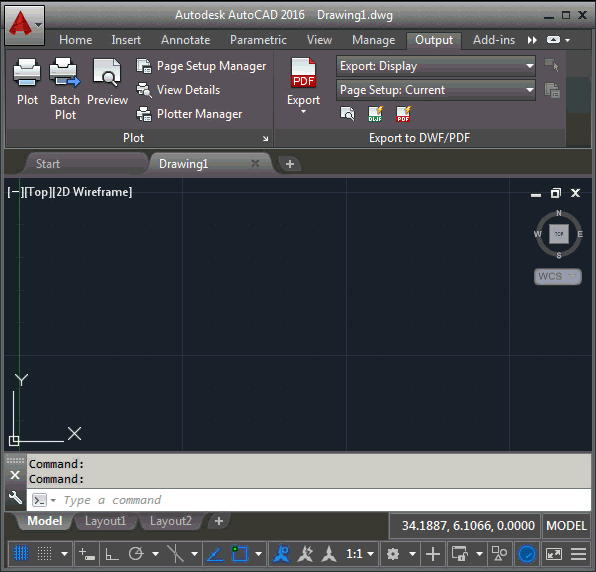Open the 1:1 annotation scale dropdown
Screen dimensions: 596x572
click(x=360, y=554)
